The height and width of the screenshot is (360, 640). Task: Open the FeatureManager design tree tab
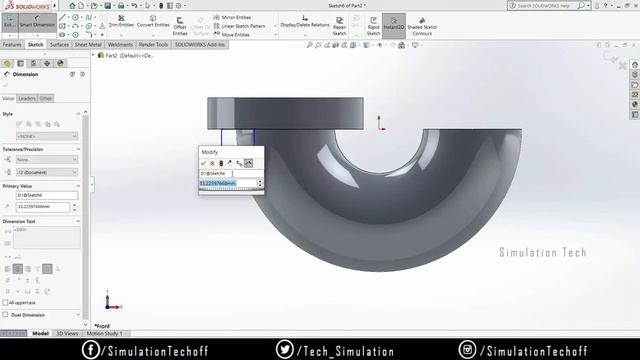7,63
